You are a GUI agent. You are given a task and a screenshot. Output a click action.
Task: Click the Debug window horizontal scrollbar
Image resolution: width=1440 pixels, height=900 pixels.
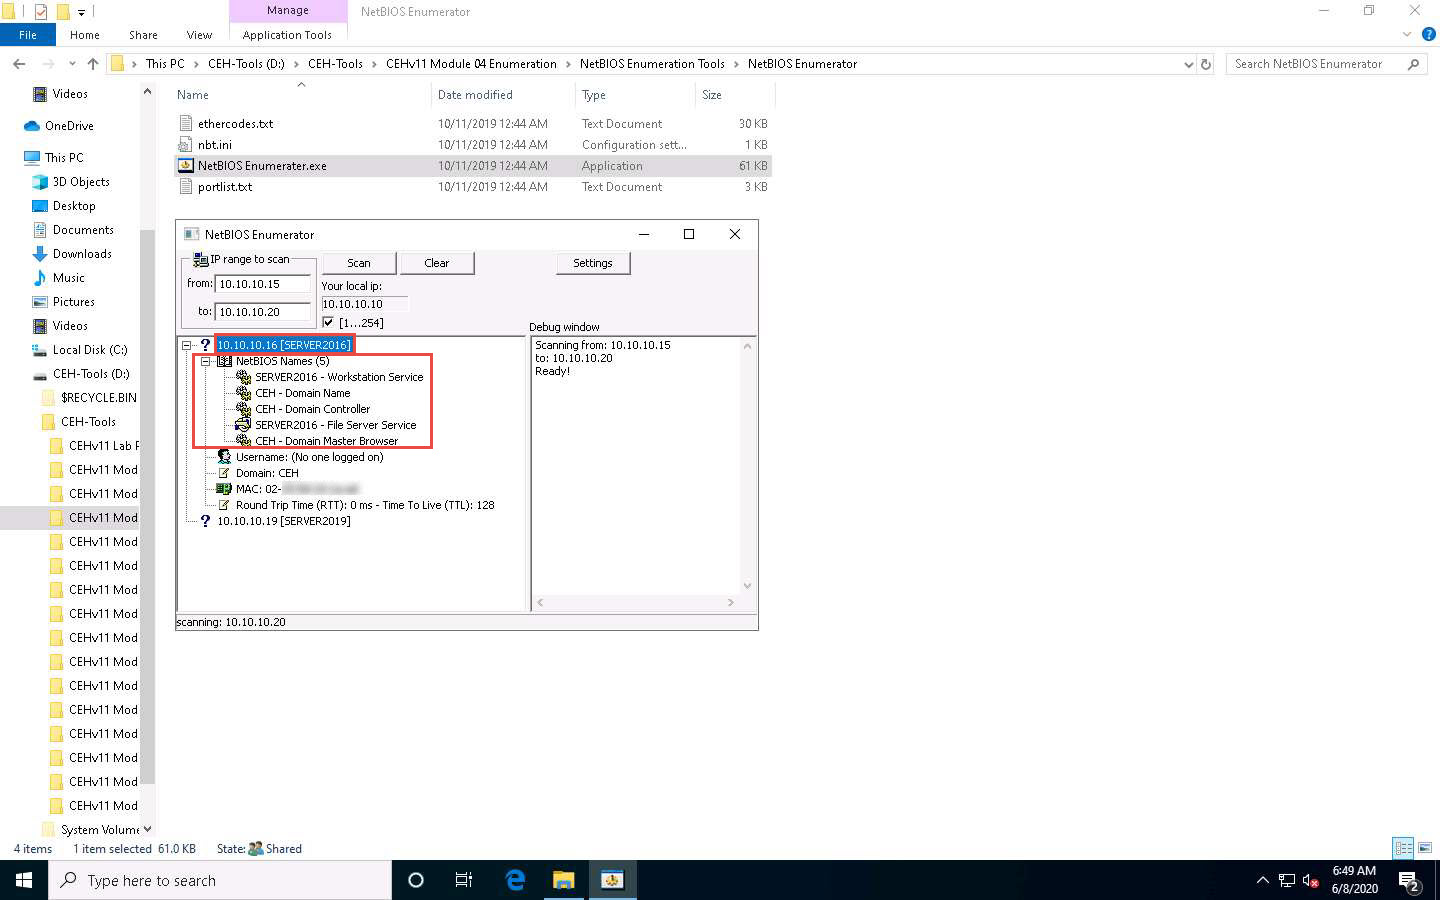click(x=635, y=602)
